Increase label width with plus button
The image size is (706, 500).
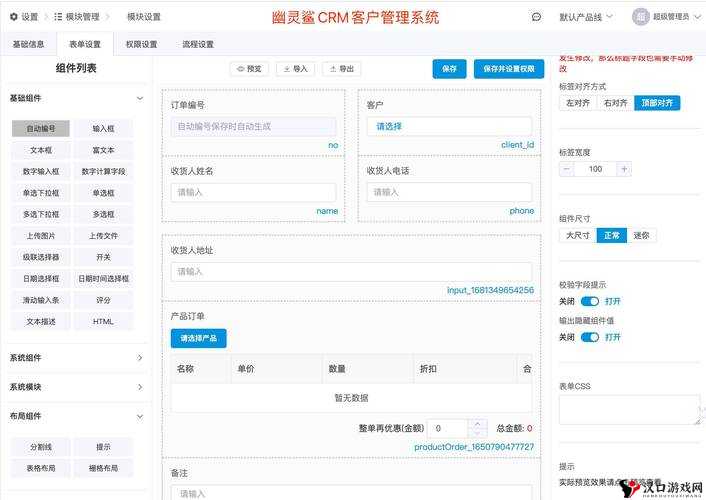tap(624, 169)
